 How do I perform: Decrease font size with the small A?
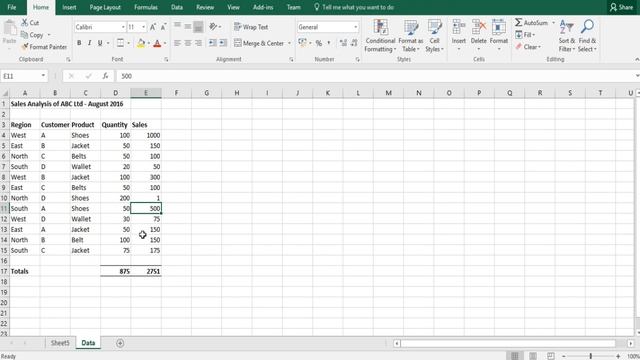[x=163, y=27]
